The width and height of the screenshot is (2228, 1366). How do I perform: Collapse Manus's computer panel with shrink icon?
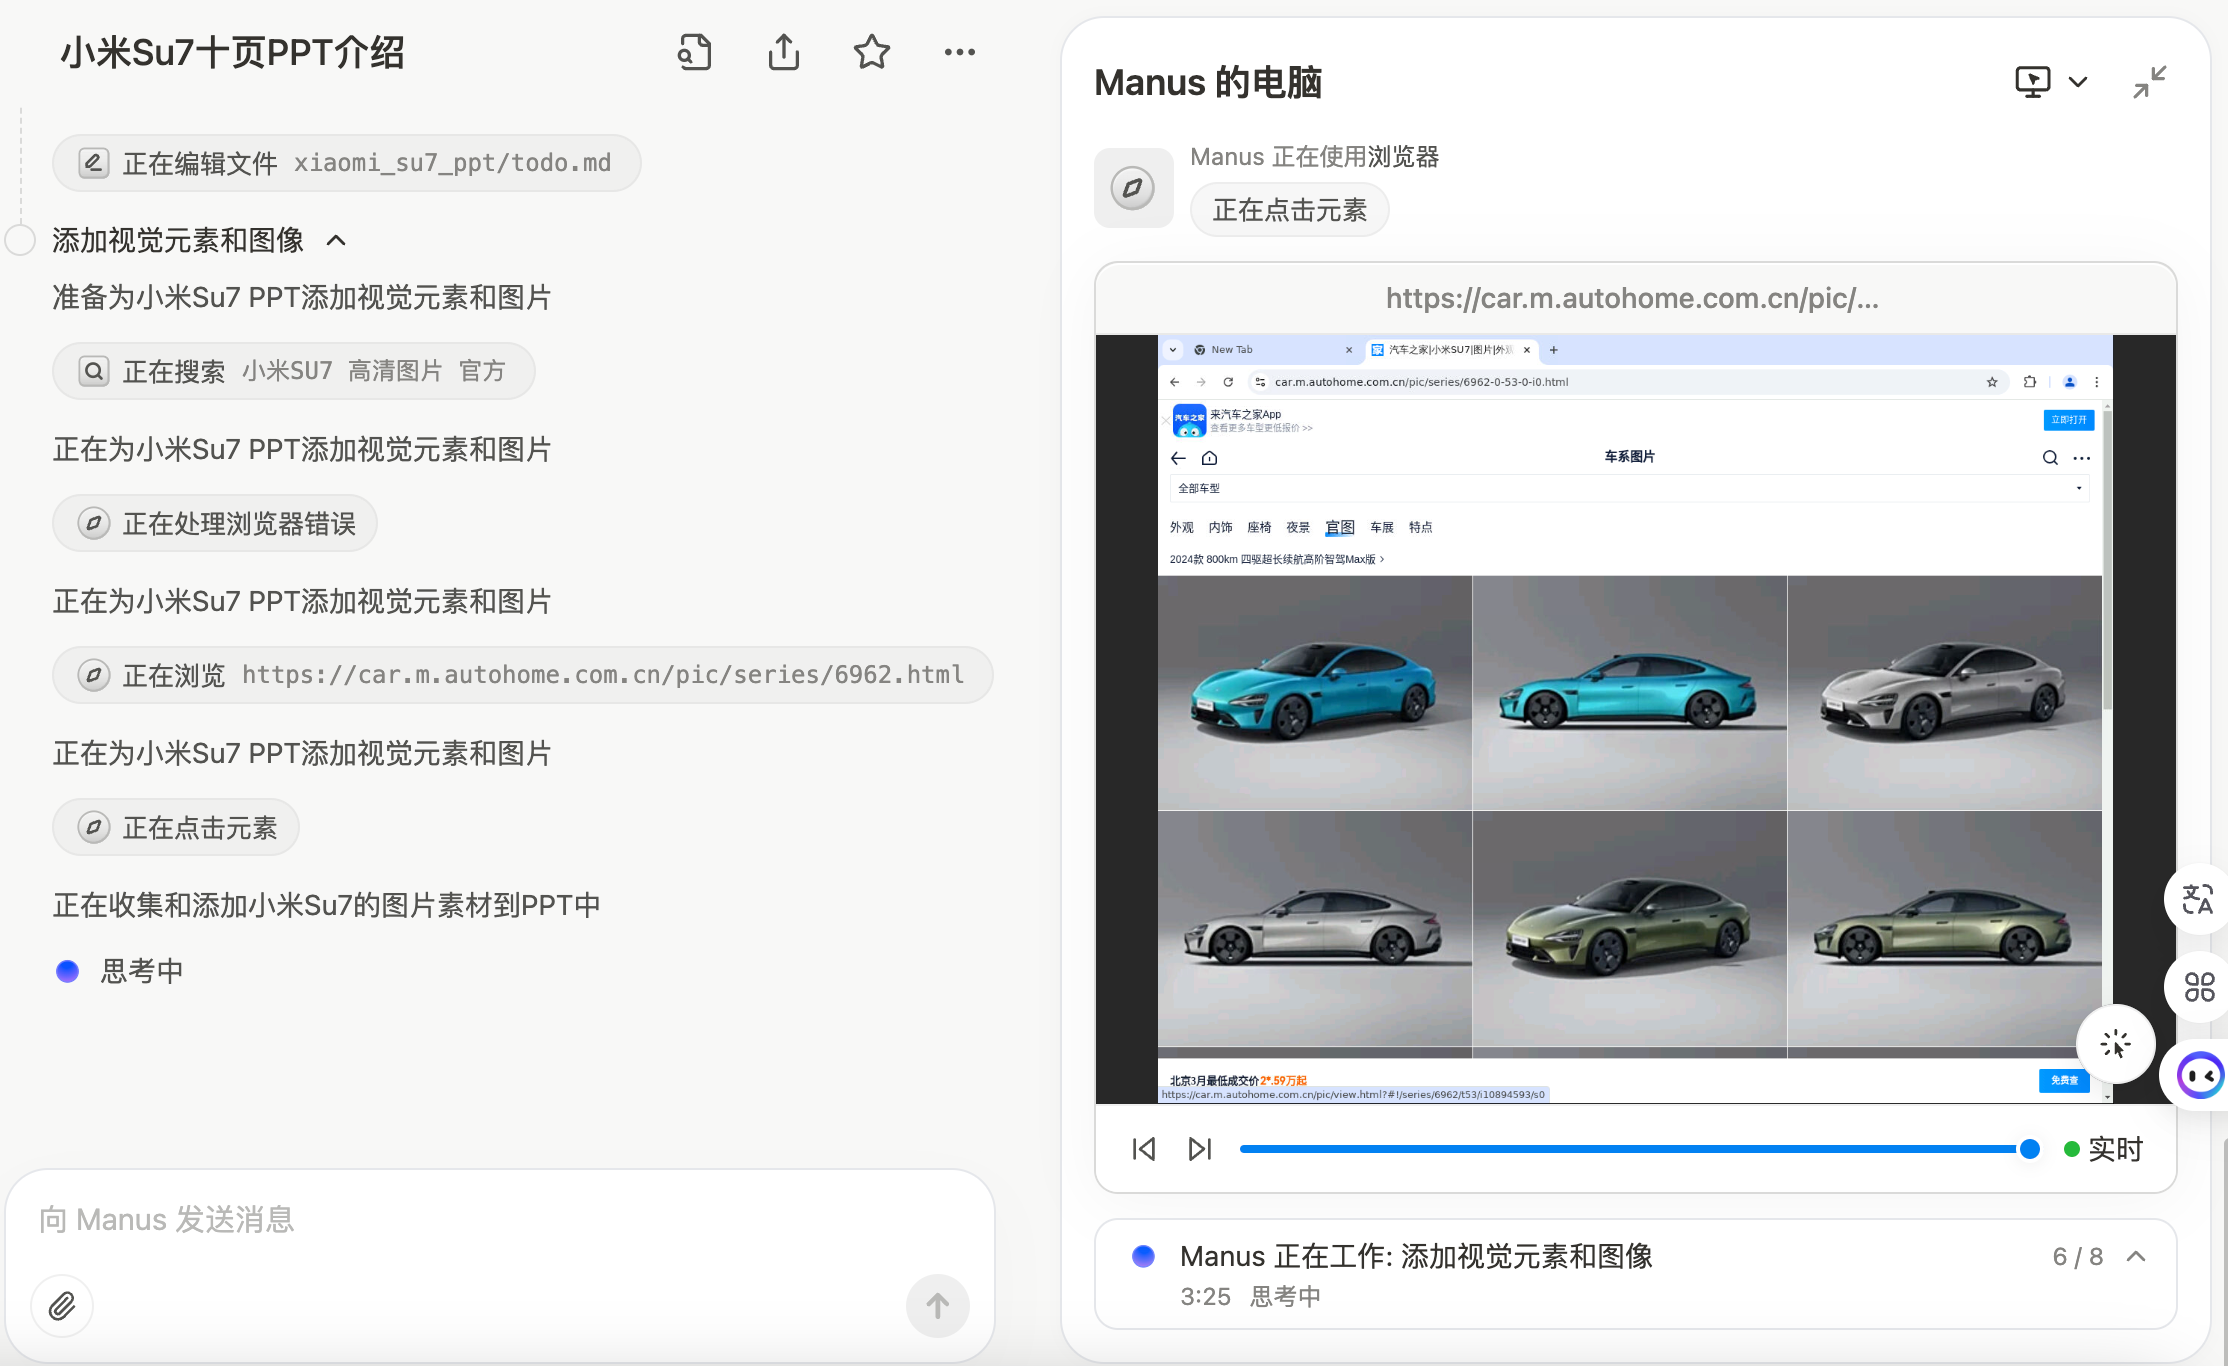coord(2150,82)
